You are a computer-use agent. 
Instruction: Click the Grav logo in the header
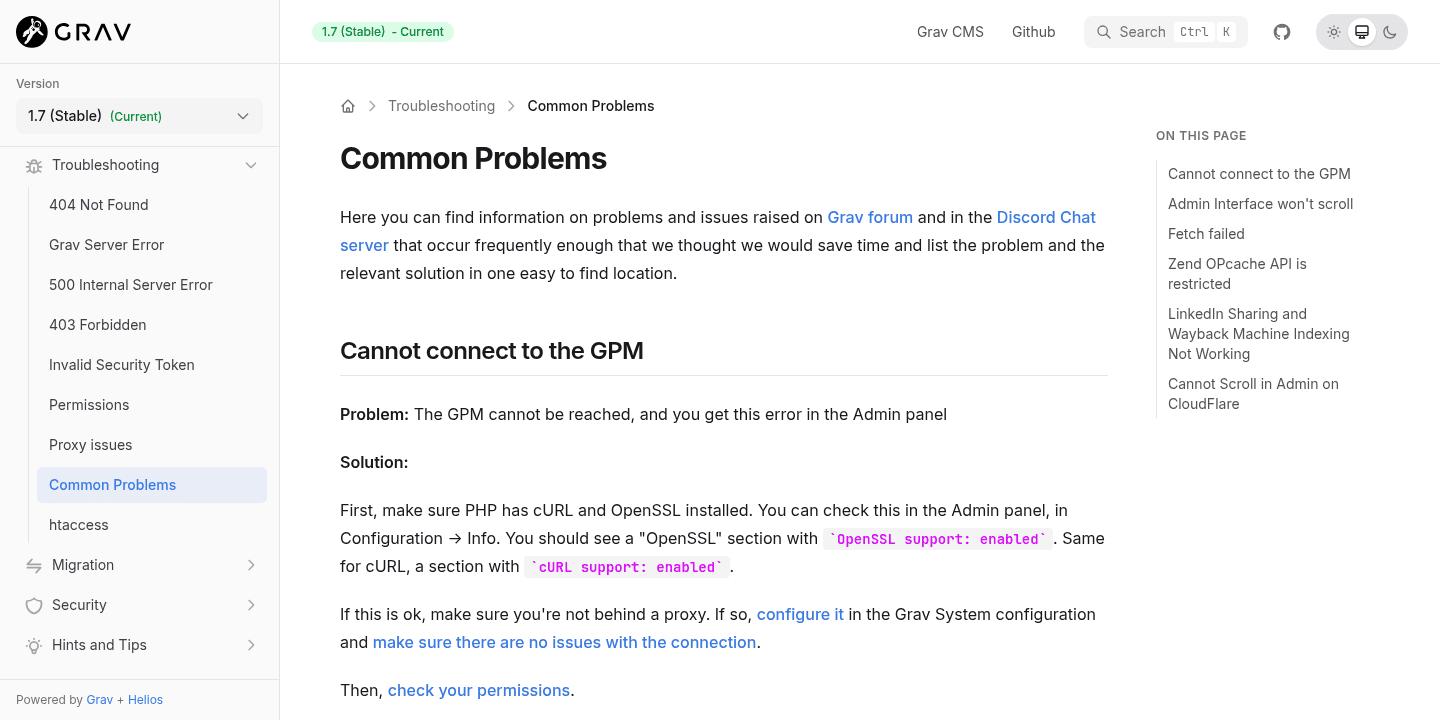[x=70, y=31]
